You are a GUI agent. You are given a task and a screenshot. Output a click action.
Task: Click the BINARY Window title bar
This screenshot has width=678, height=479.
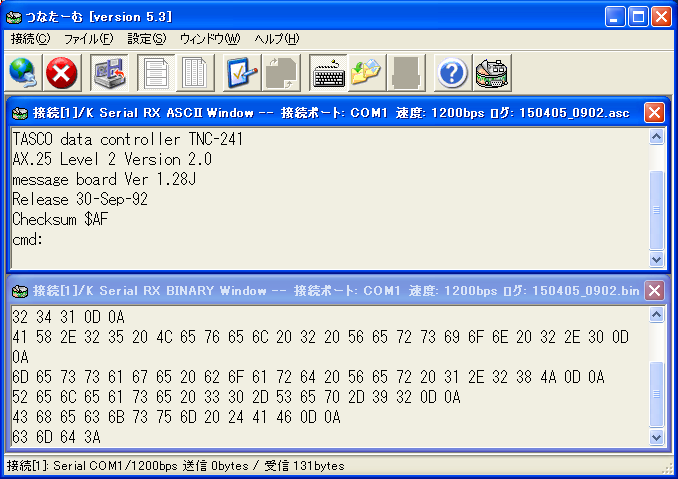coord(336,291)
